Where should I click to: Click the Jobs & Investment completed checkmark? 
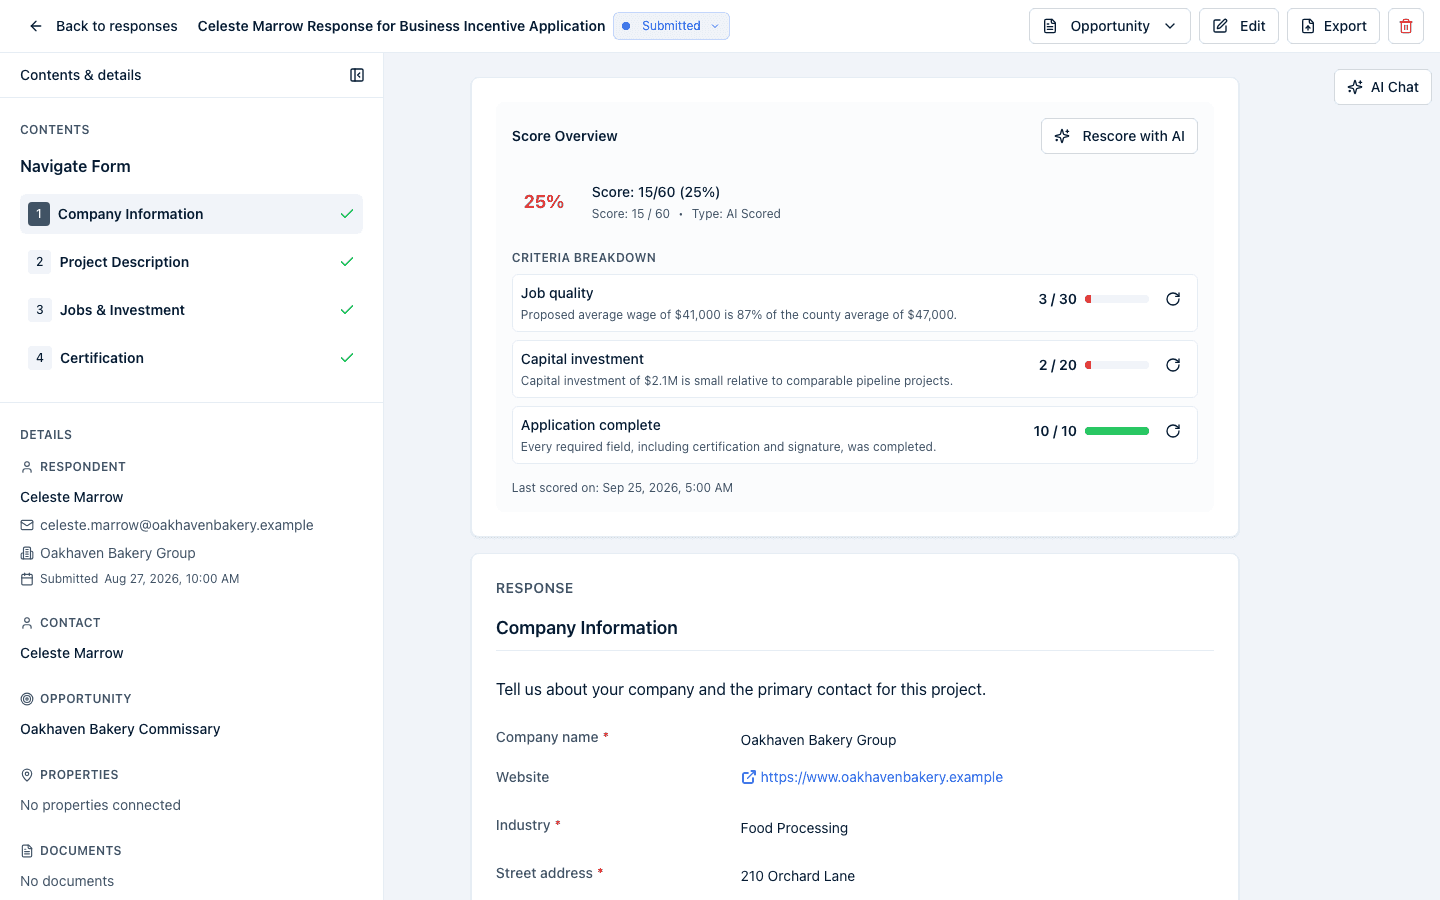(347, 310)
